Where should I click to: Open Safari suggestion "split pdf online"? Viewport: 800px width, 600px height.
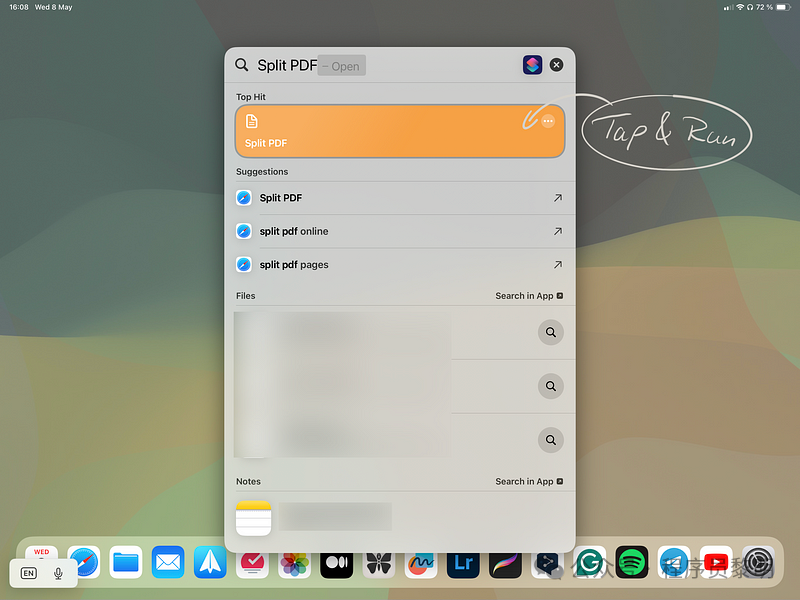[x=399, y=231]
